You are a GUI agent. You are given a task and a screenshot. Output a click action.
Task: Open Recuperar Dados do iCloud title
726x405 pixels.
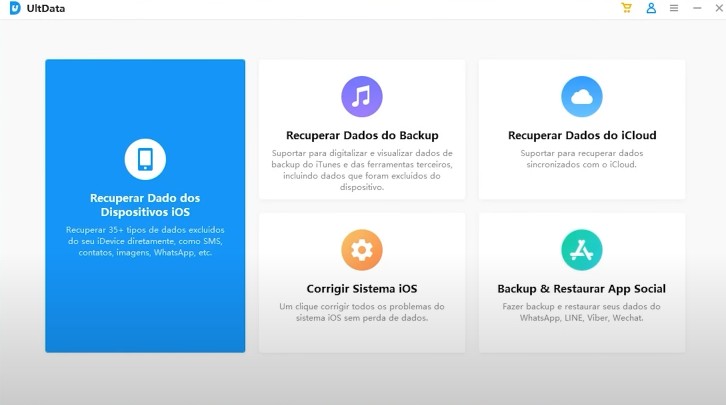pos(582,135)
